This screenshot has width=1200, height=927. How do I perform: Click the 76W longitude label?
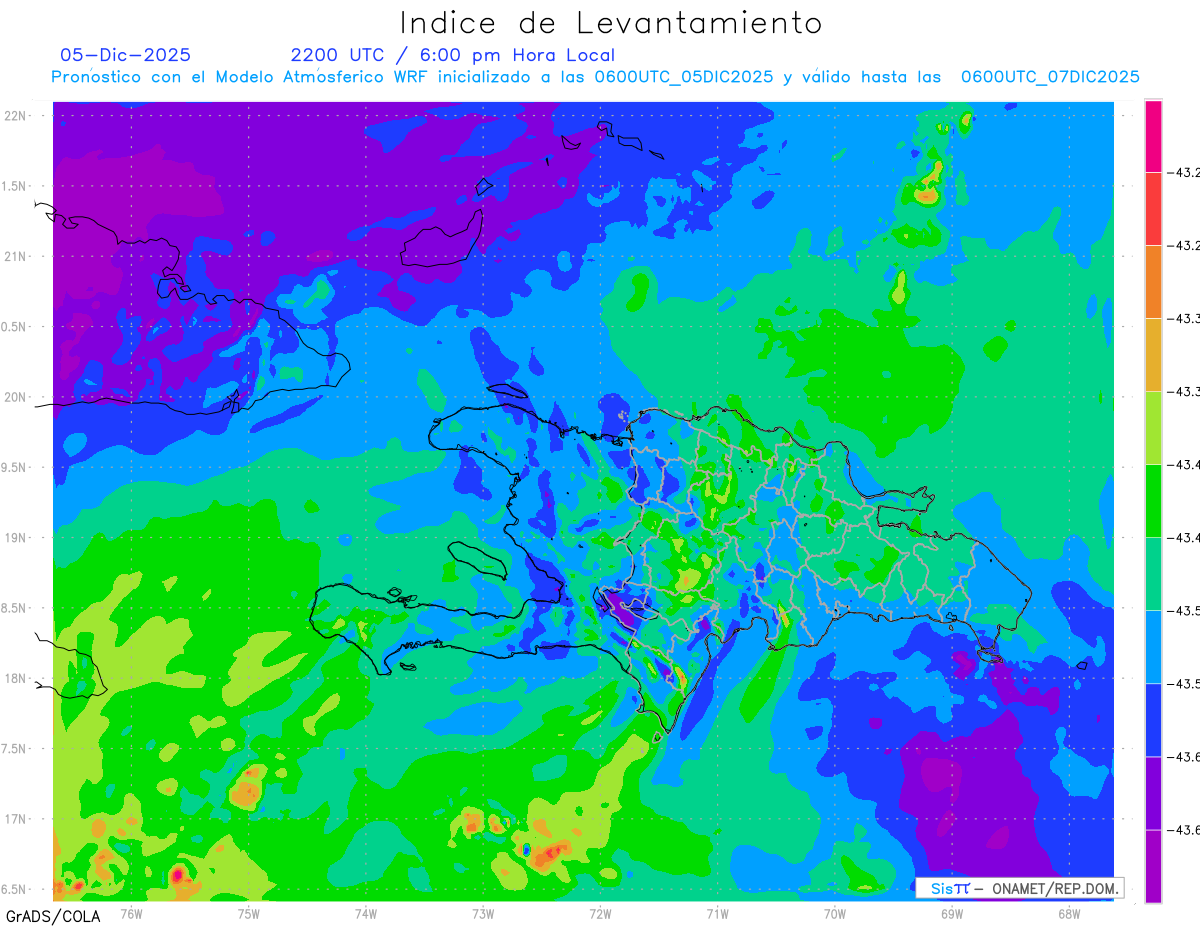132,914
